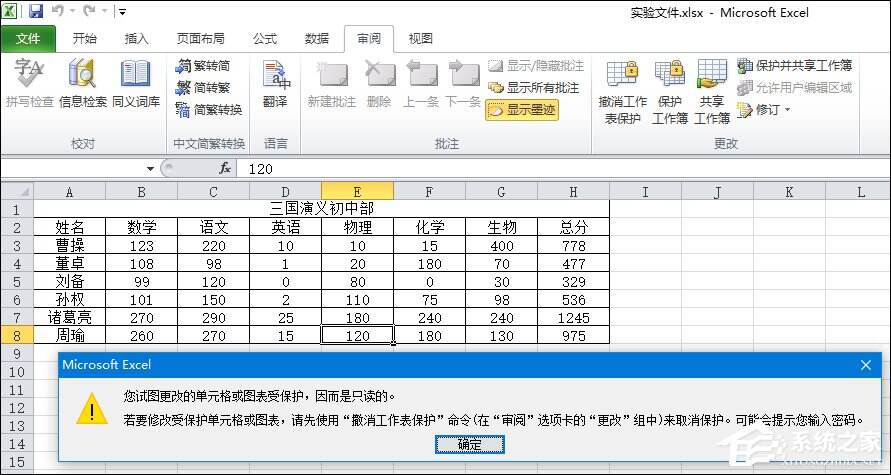The width and height of the screenshot is (891, 475).
Task: Switch to the 开始 Home tab
Action: (x=85, y=39)
